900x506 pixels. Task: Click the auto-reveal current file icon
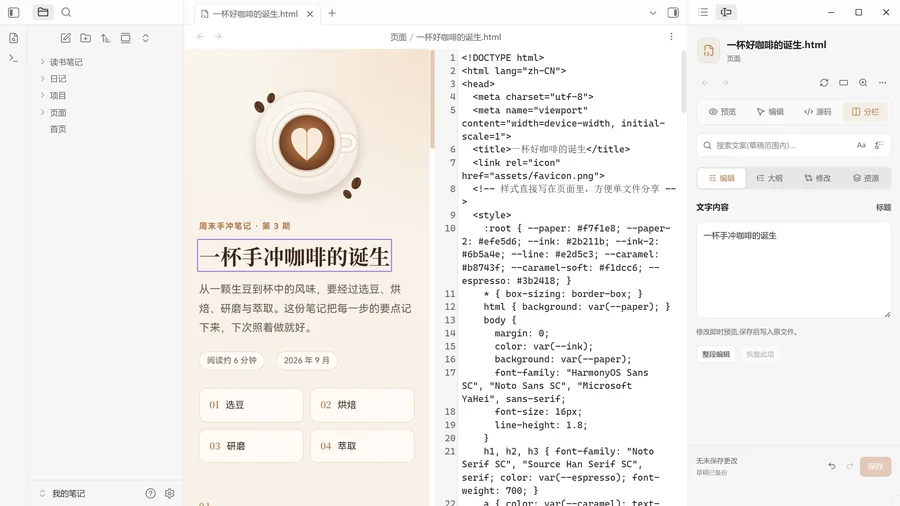coord(126,38)
